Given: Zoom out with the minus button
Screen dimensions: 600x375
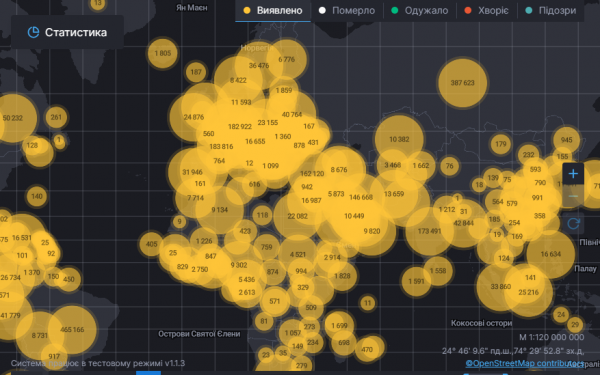Looking at the screenshot, I should coord(573,196).
